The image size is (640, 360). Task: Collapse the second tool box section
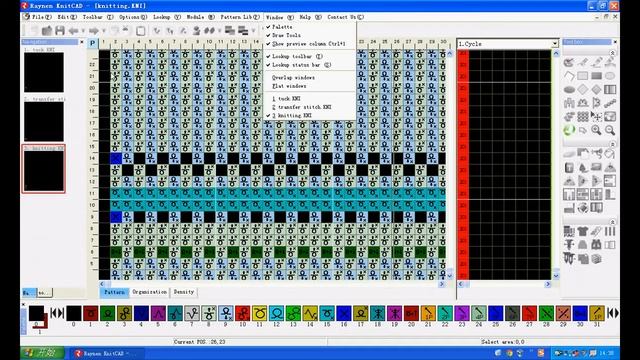click(612, 144)
